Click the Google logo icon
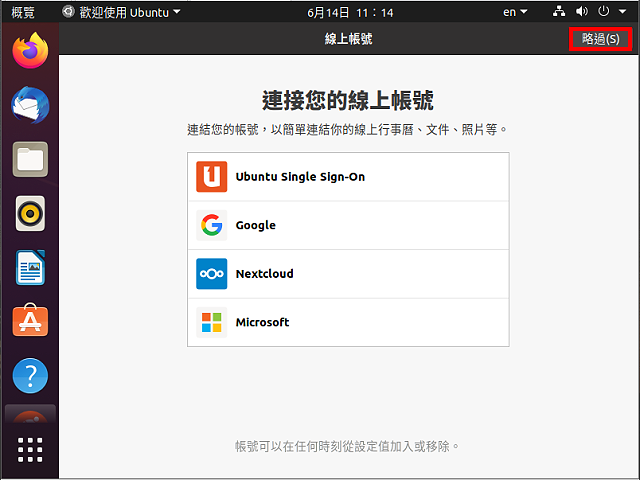 [211, 225]
